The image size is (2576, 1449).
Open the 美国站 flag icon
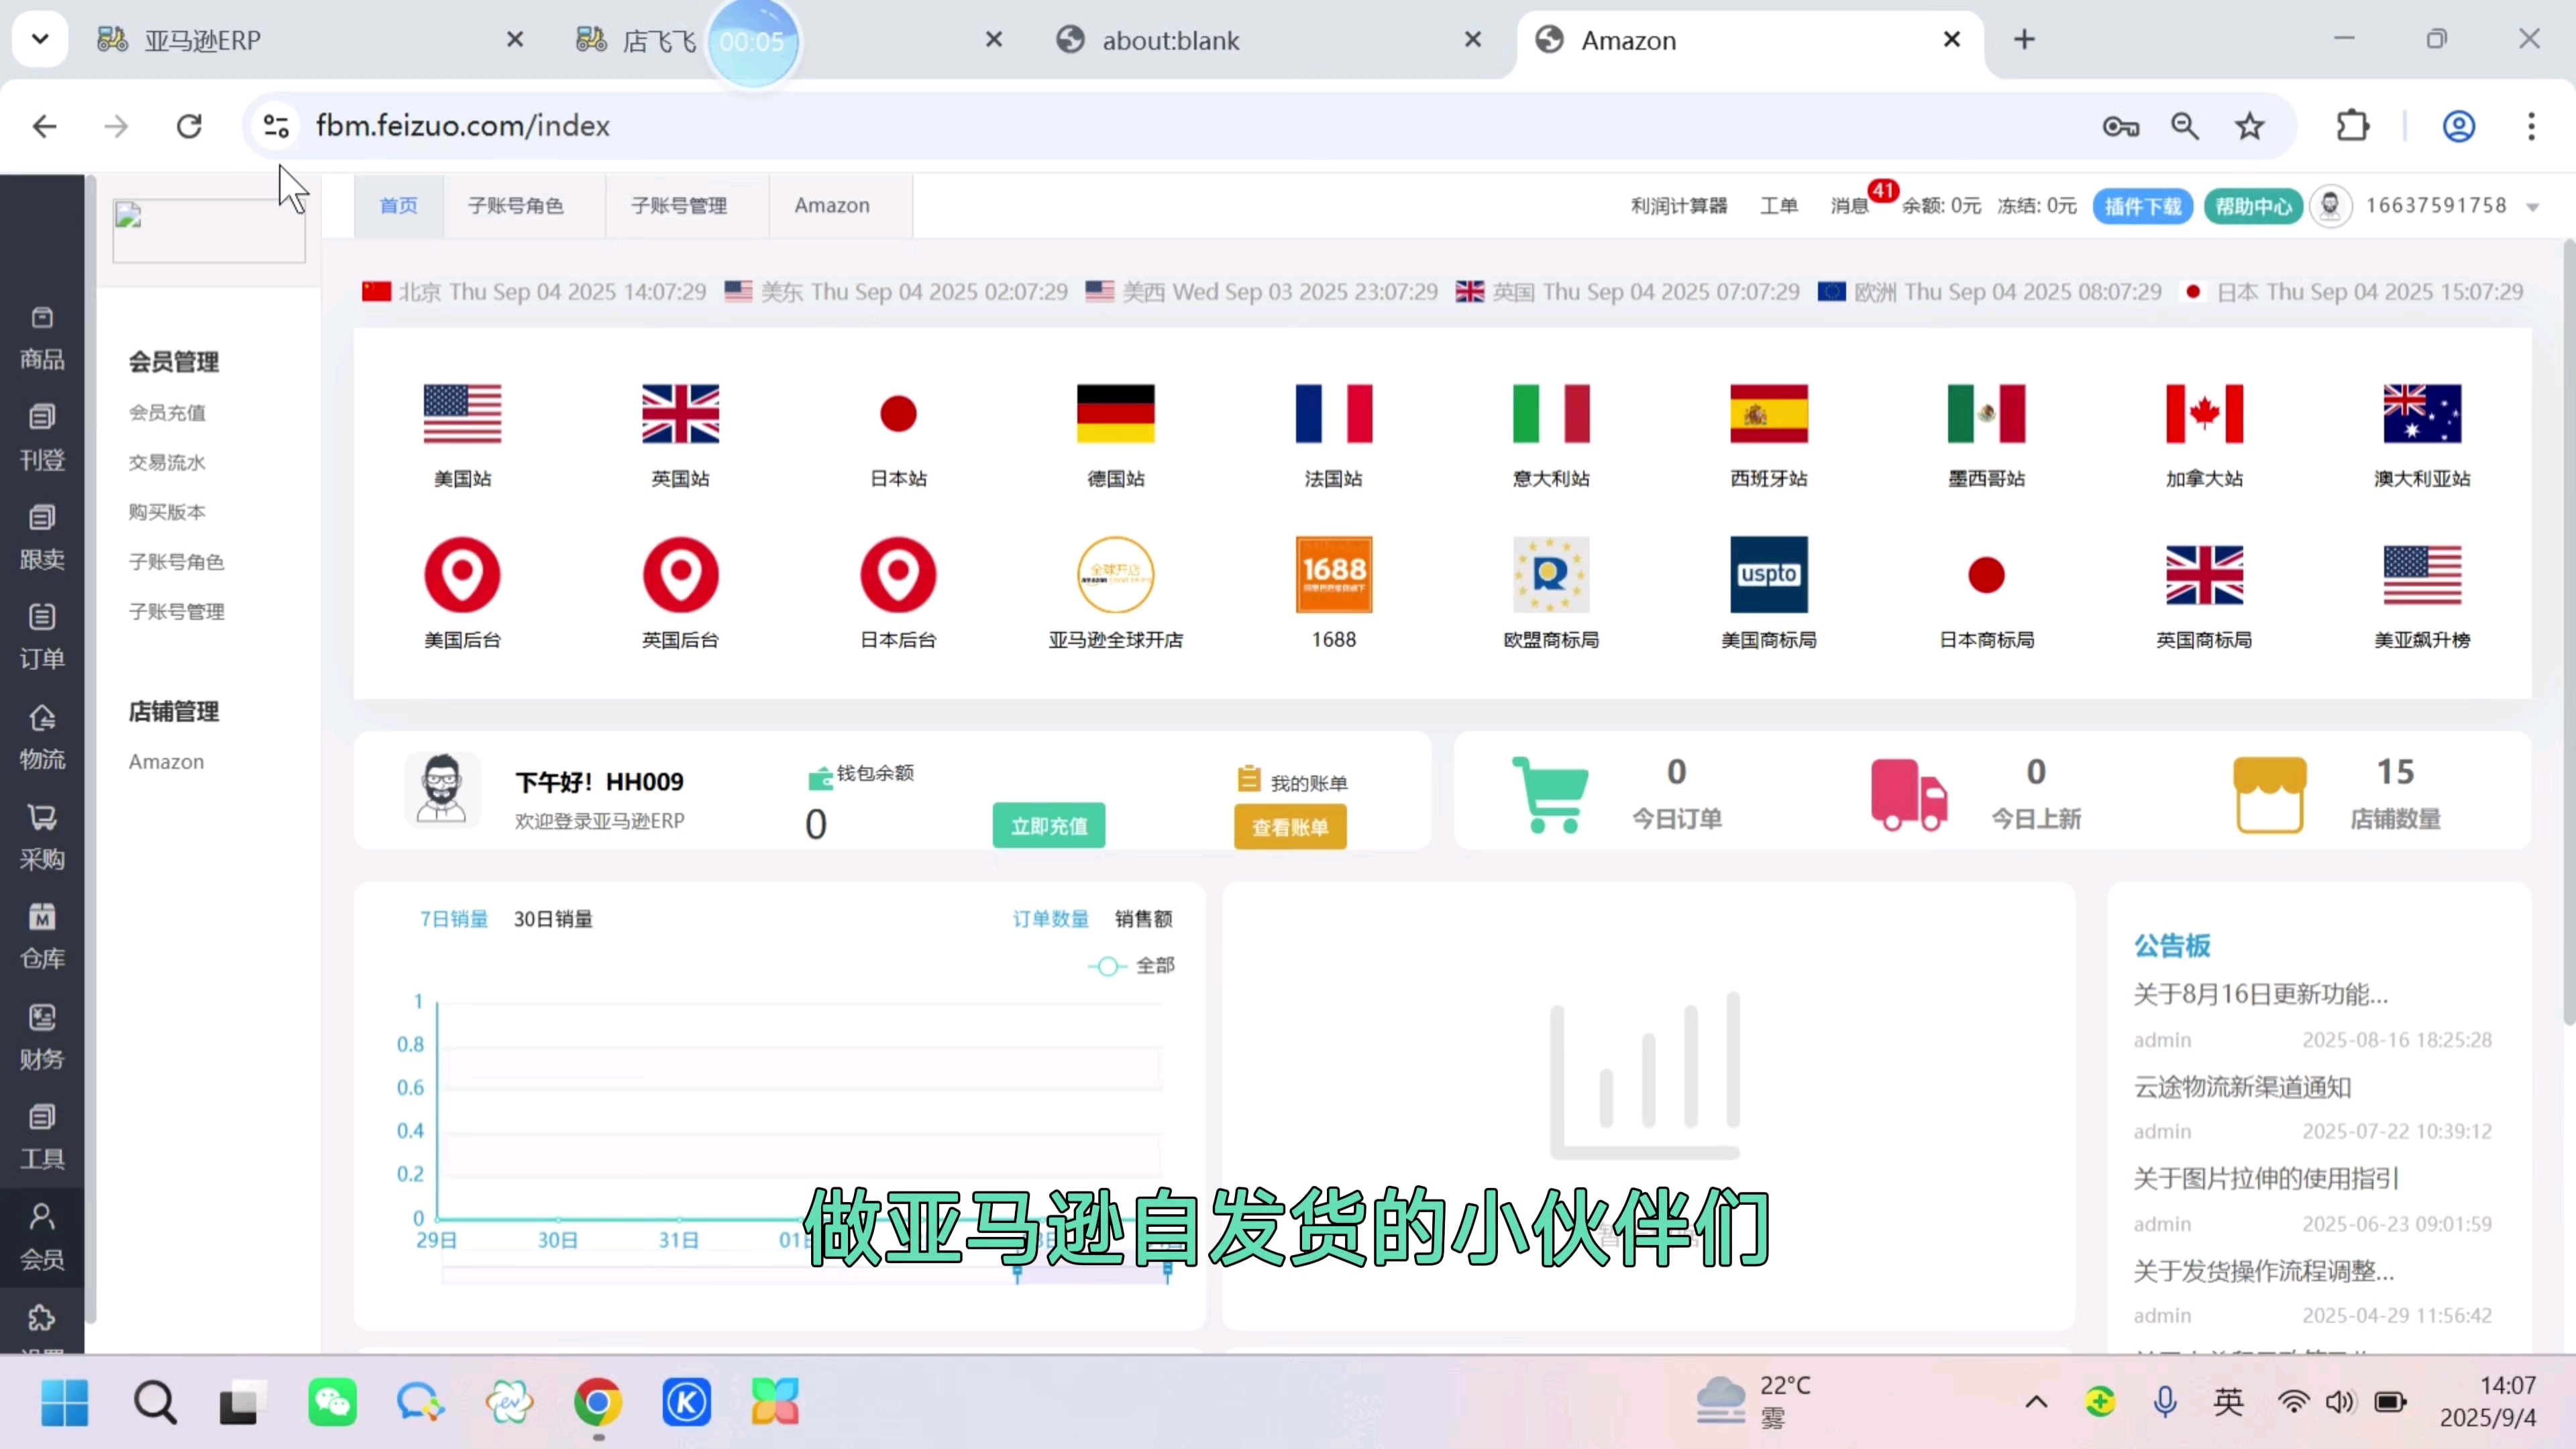click(x=462, y=414)
